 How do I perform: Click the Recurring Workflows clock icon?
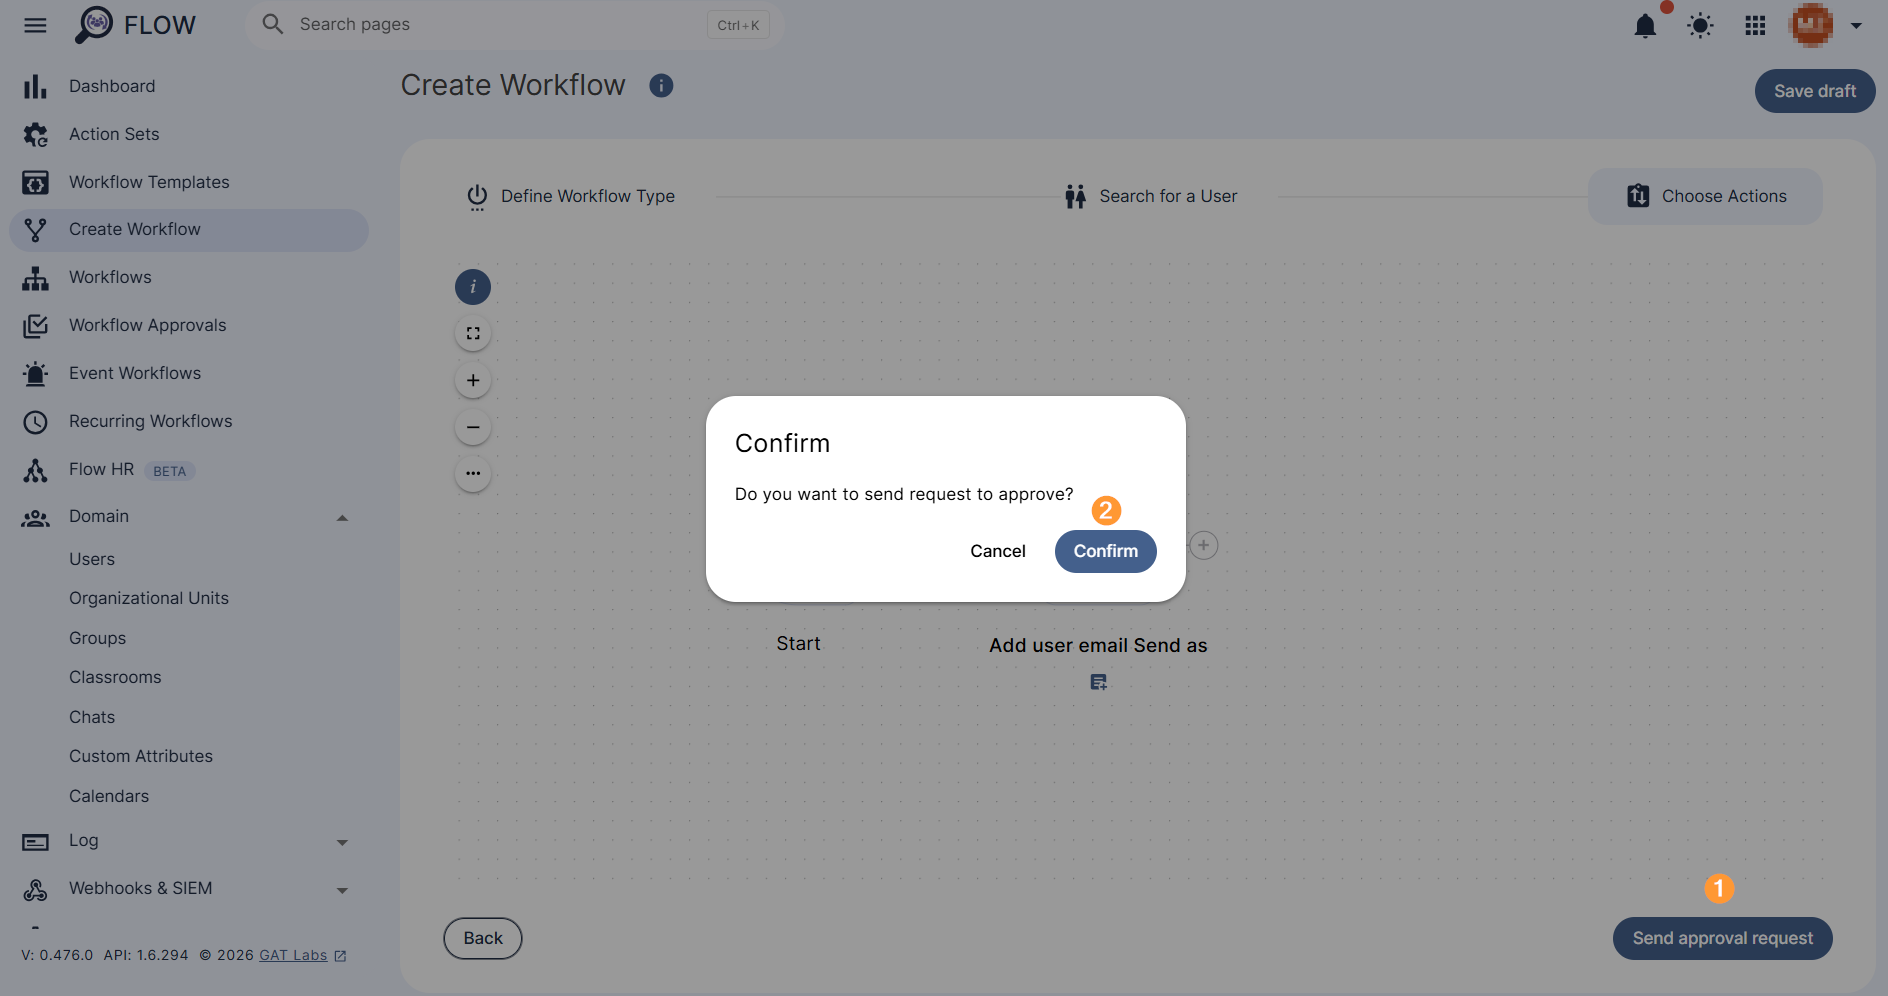click(35, 422)
